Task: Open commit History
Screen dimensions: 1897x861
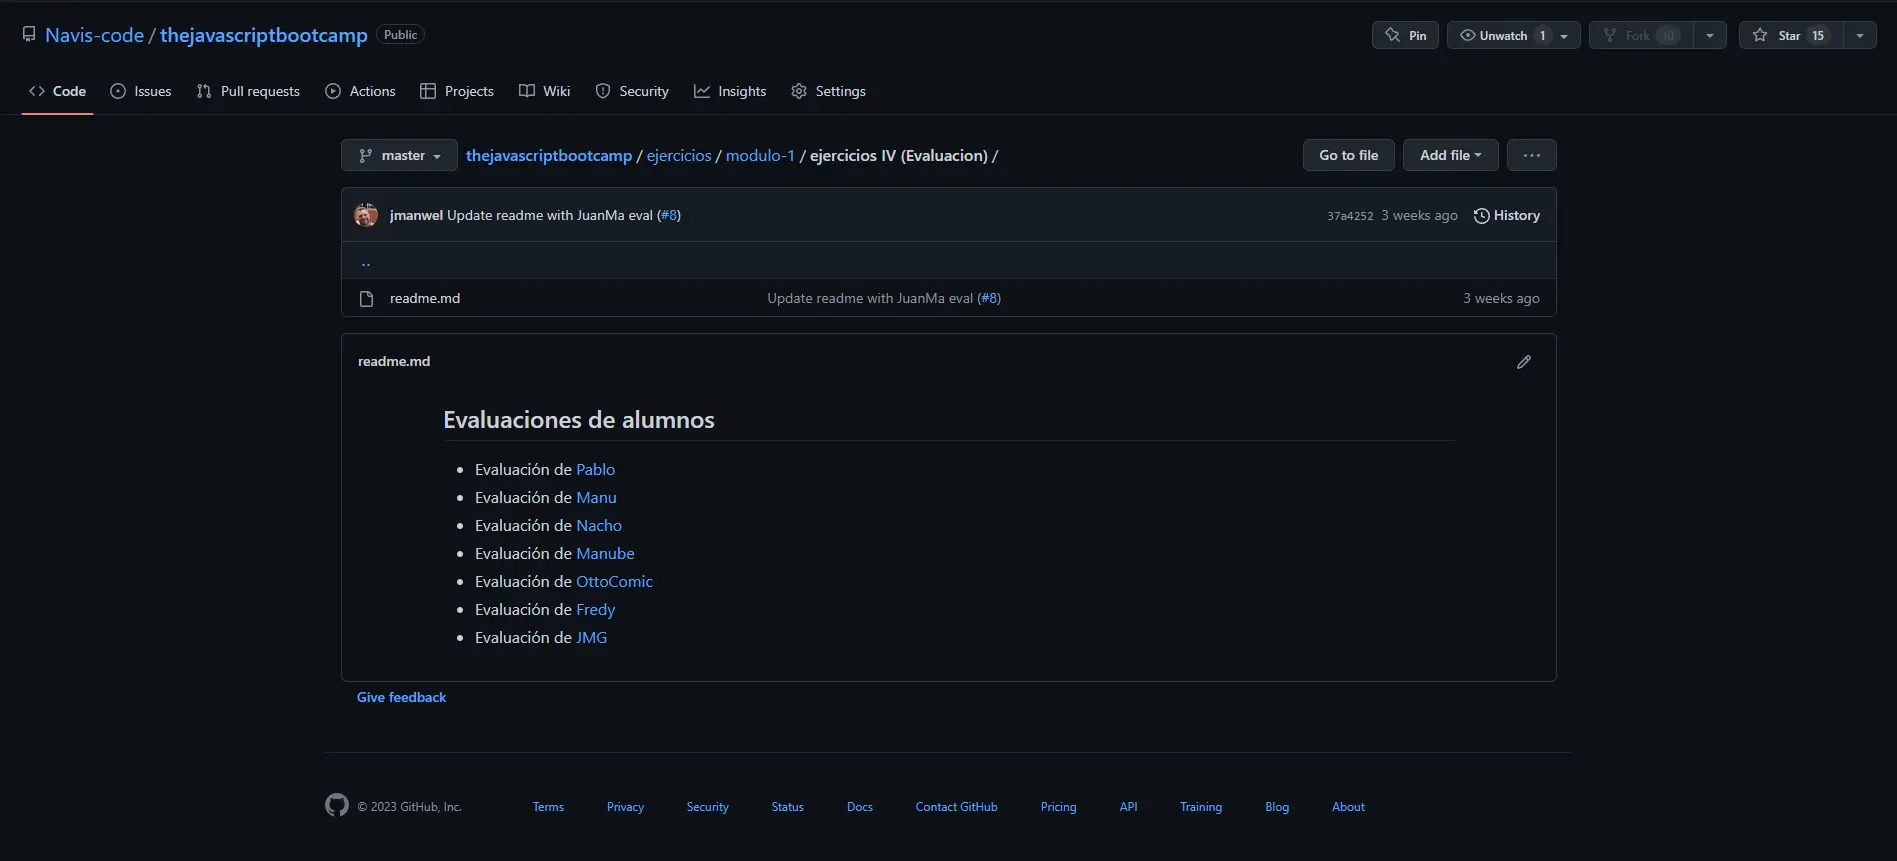Action: point(1506,215)
